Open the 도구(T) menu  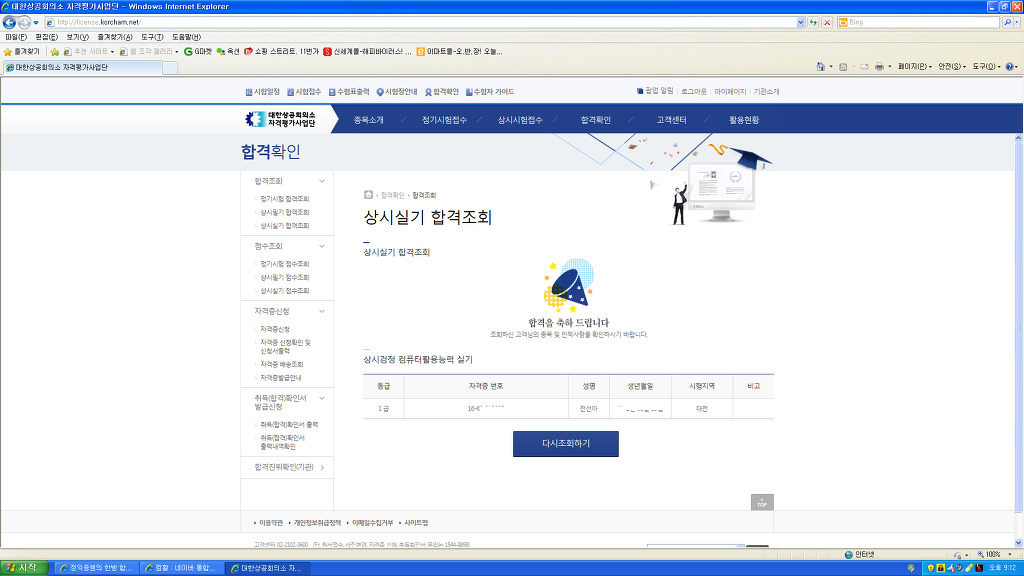[152, 37]
